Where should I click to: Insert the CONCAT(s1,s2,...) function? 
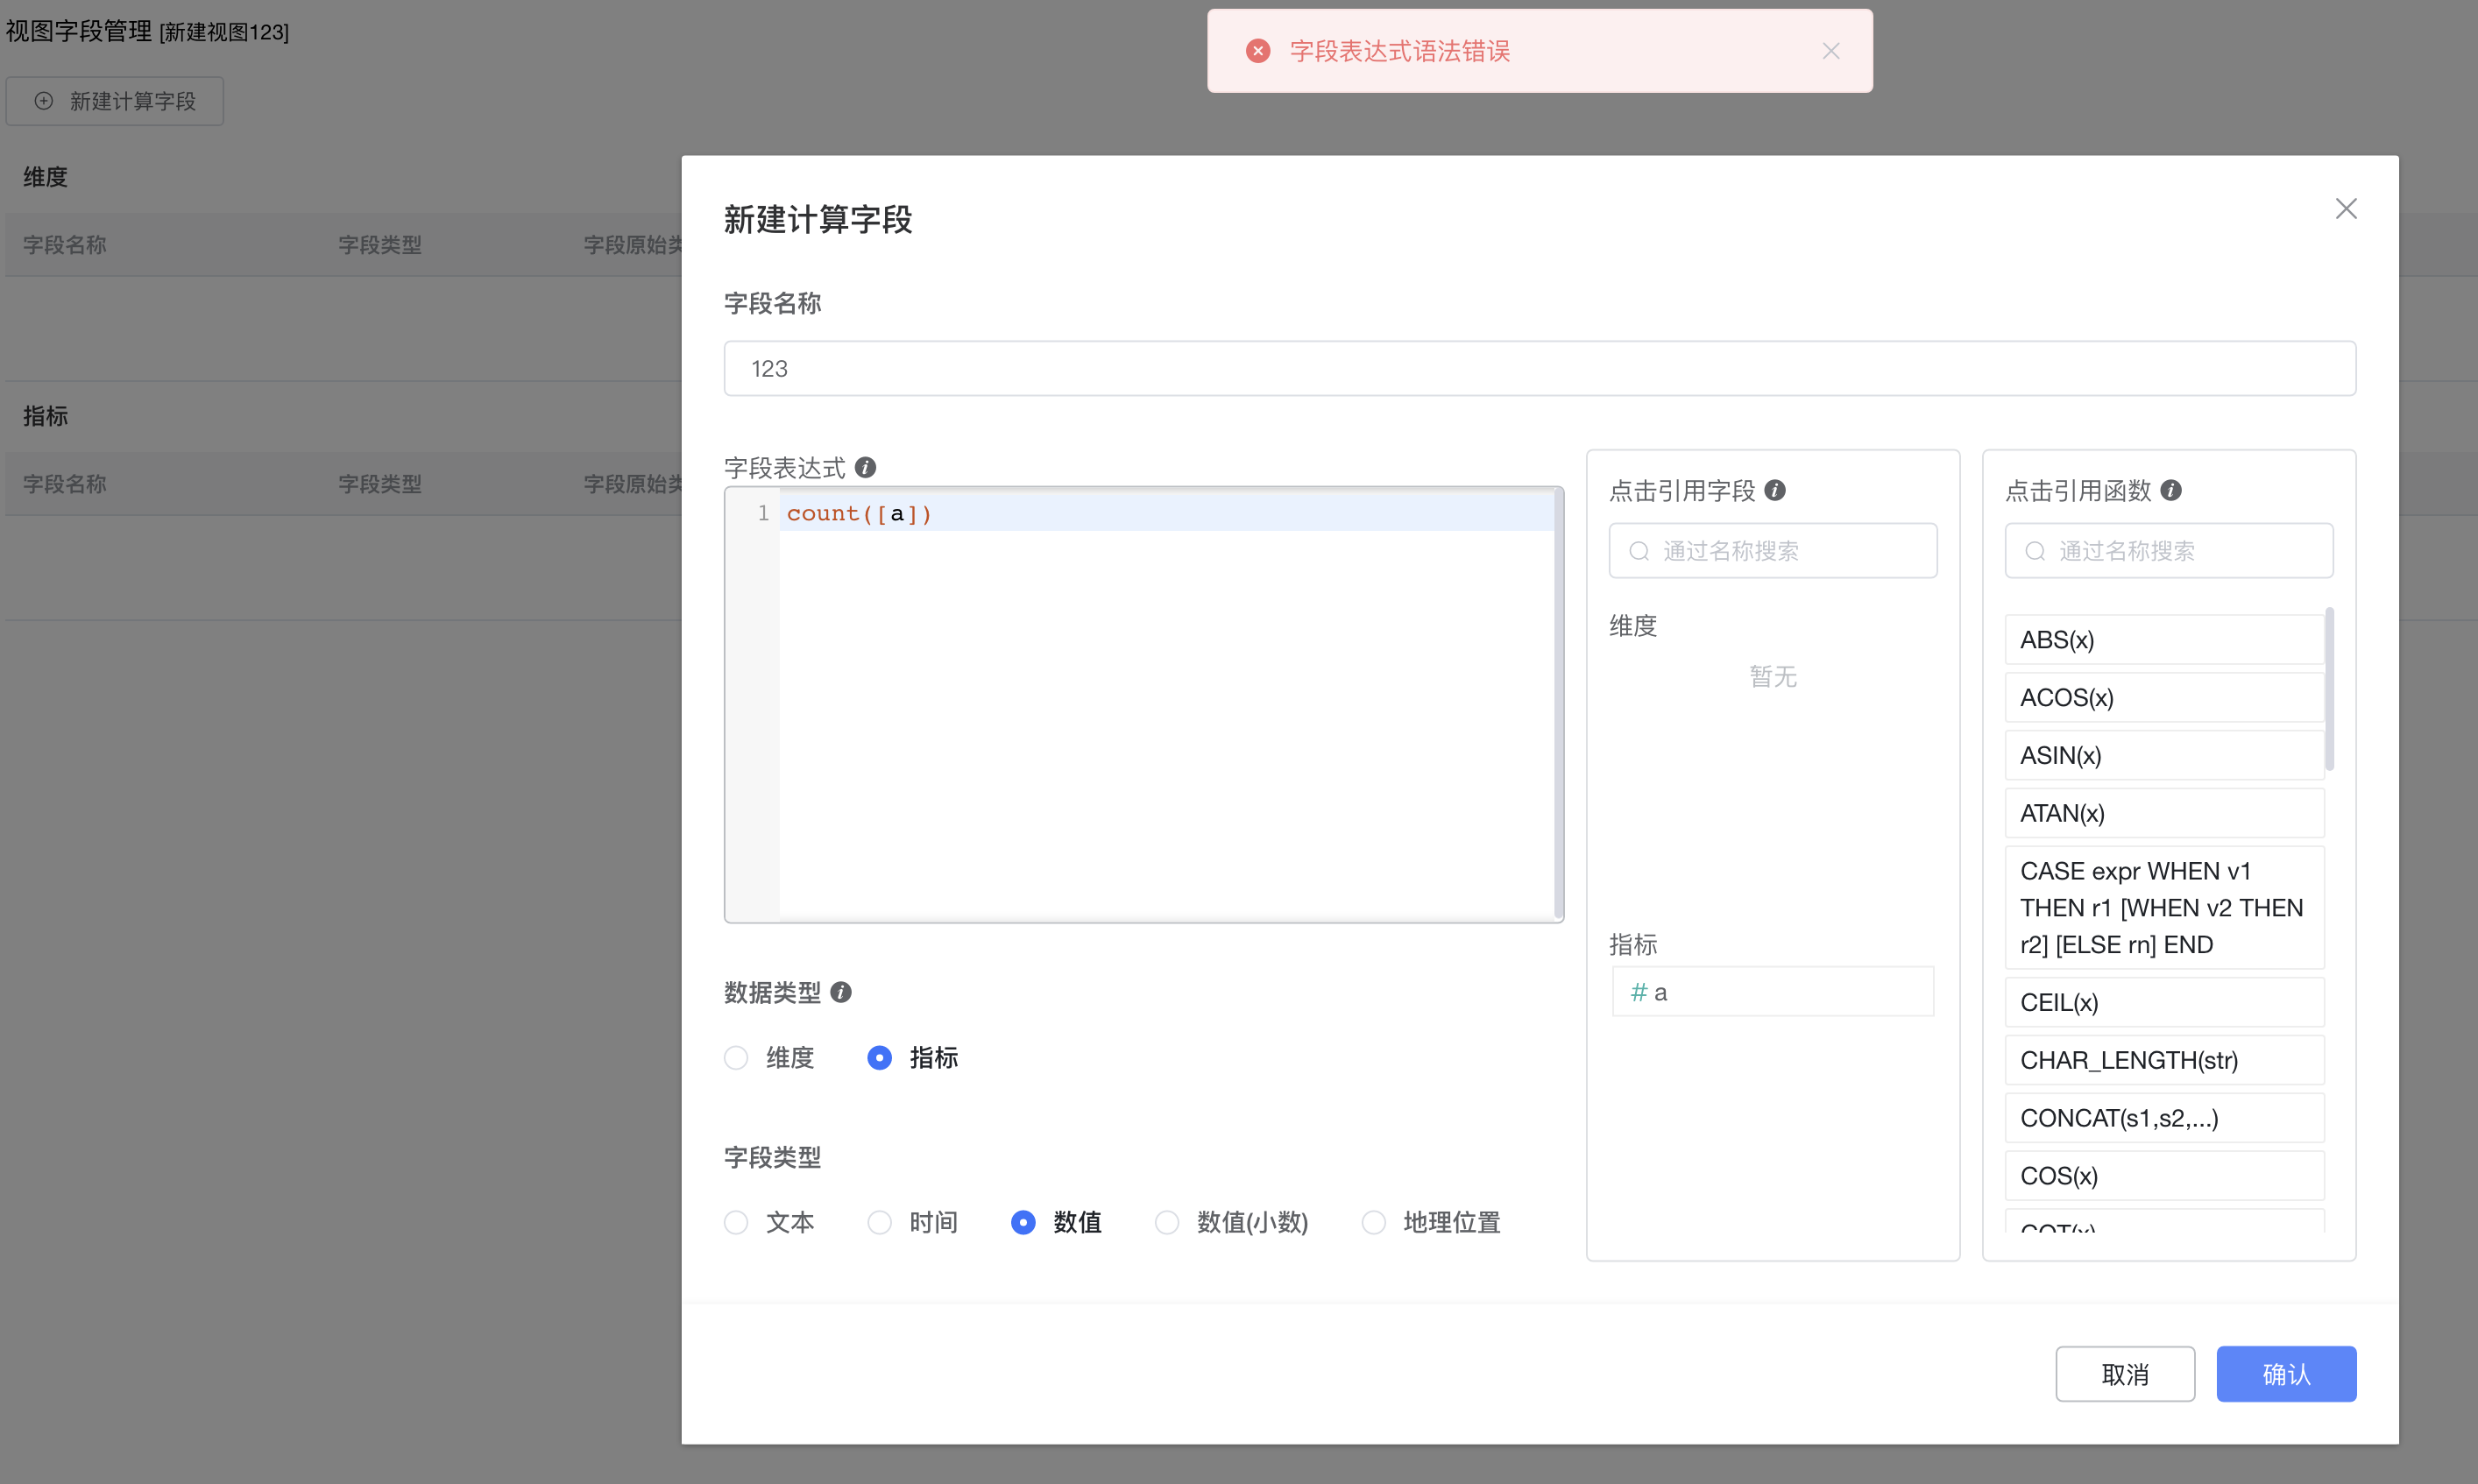(x=2164, y=1118)
